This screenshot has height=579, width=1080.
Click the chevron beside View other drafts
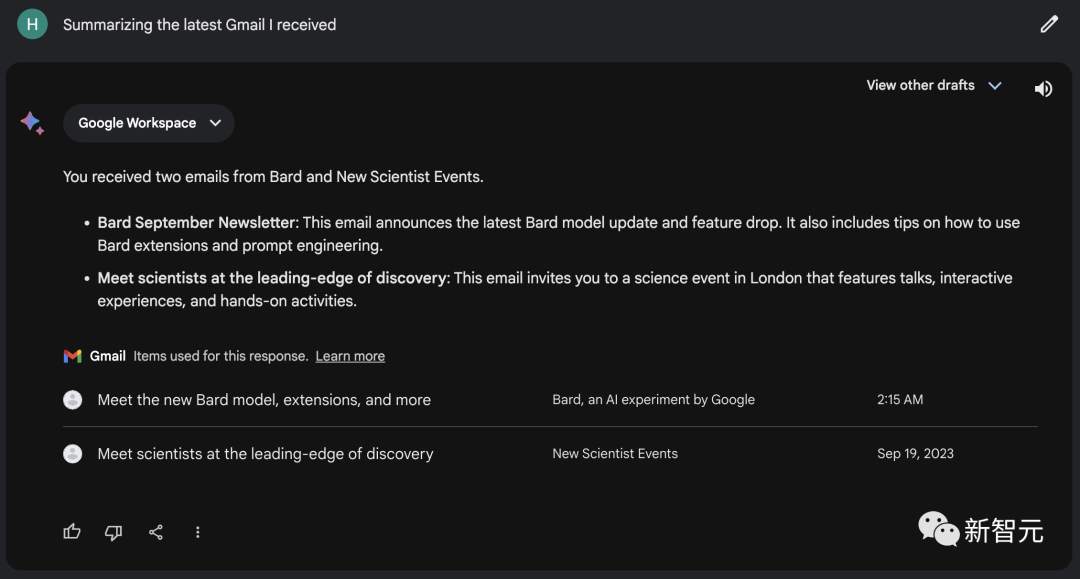(x=995, y=85)
